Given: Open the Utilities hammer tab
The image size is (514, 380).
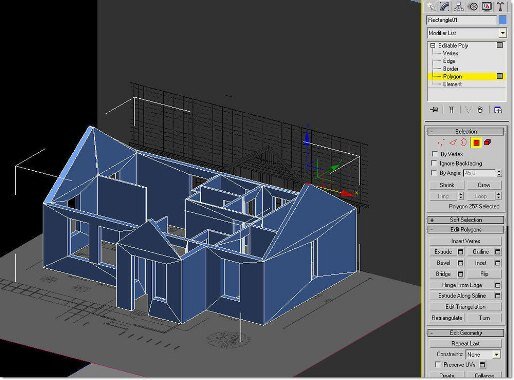Looking at the screenshot, I should 501,6.
